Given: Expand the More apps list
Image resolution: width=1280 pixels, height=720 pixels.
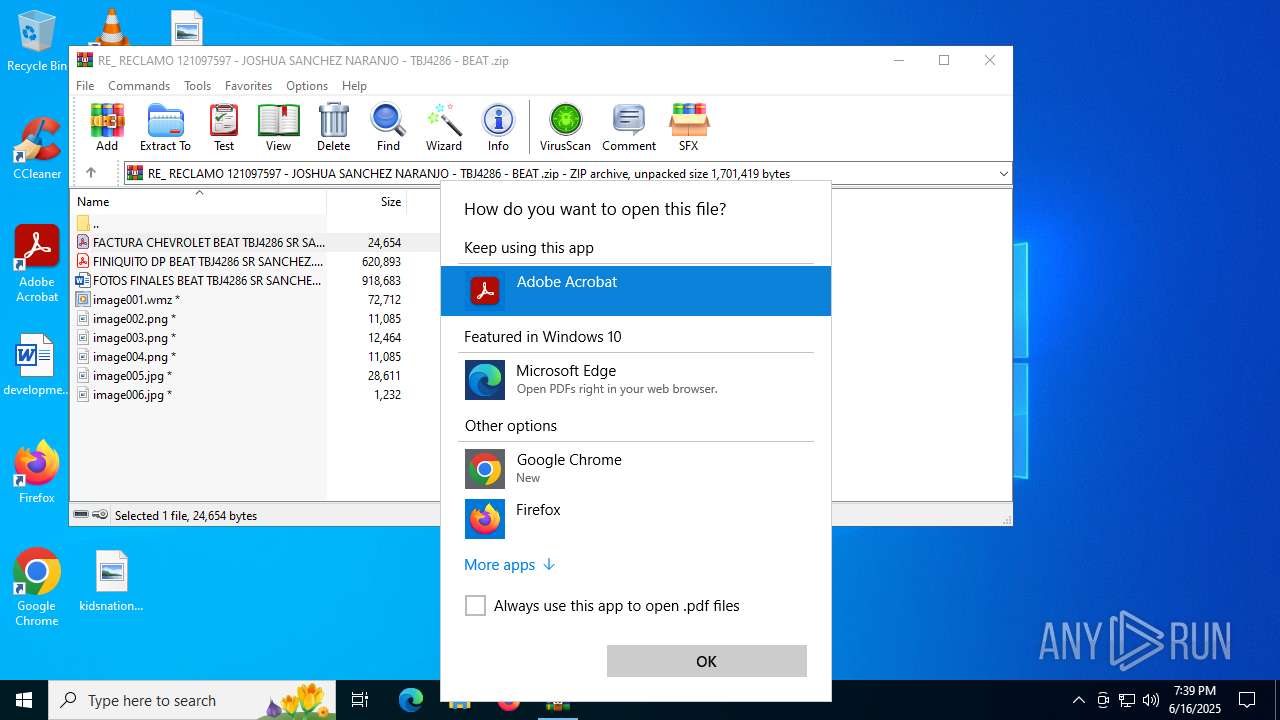Looking at the screenshot, I should pyautogui.click(x=509, y=565).
